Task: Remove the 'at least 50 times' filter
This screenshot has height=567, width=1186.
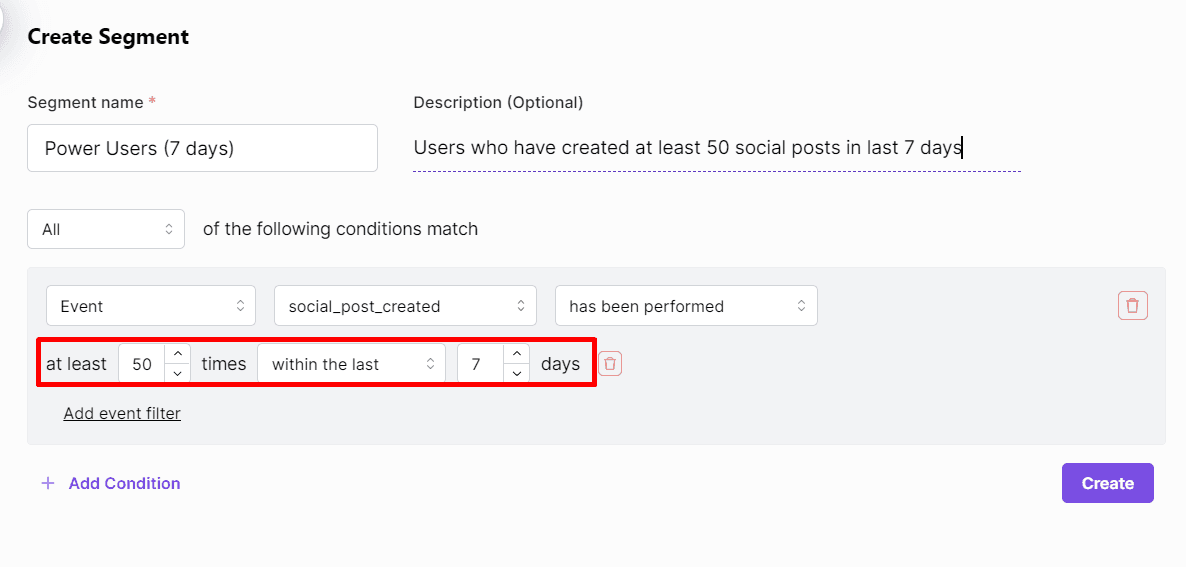Action: pos(610,364)
